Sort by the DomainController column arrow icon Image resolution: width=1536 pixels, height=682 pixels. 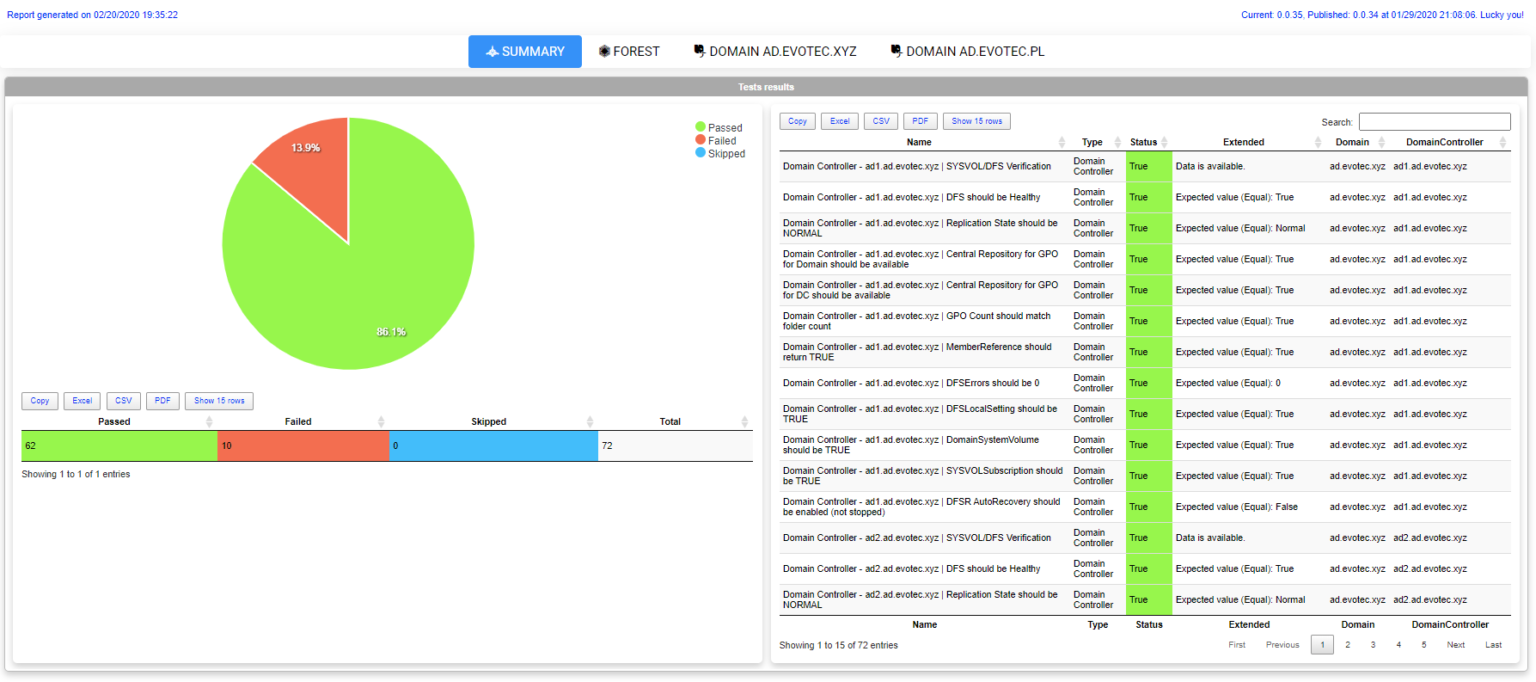[1502, 142]
